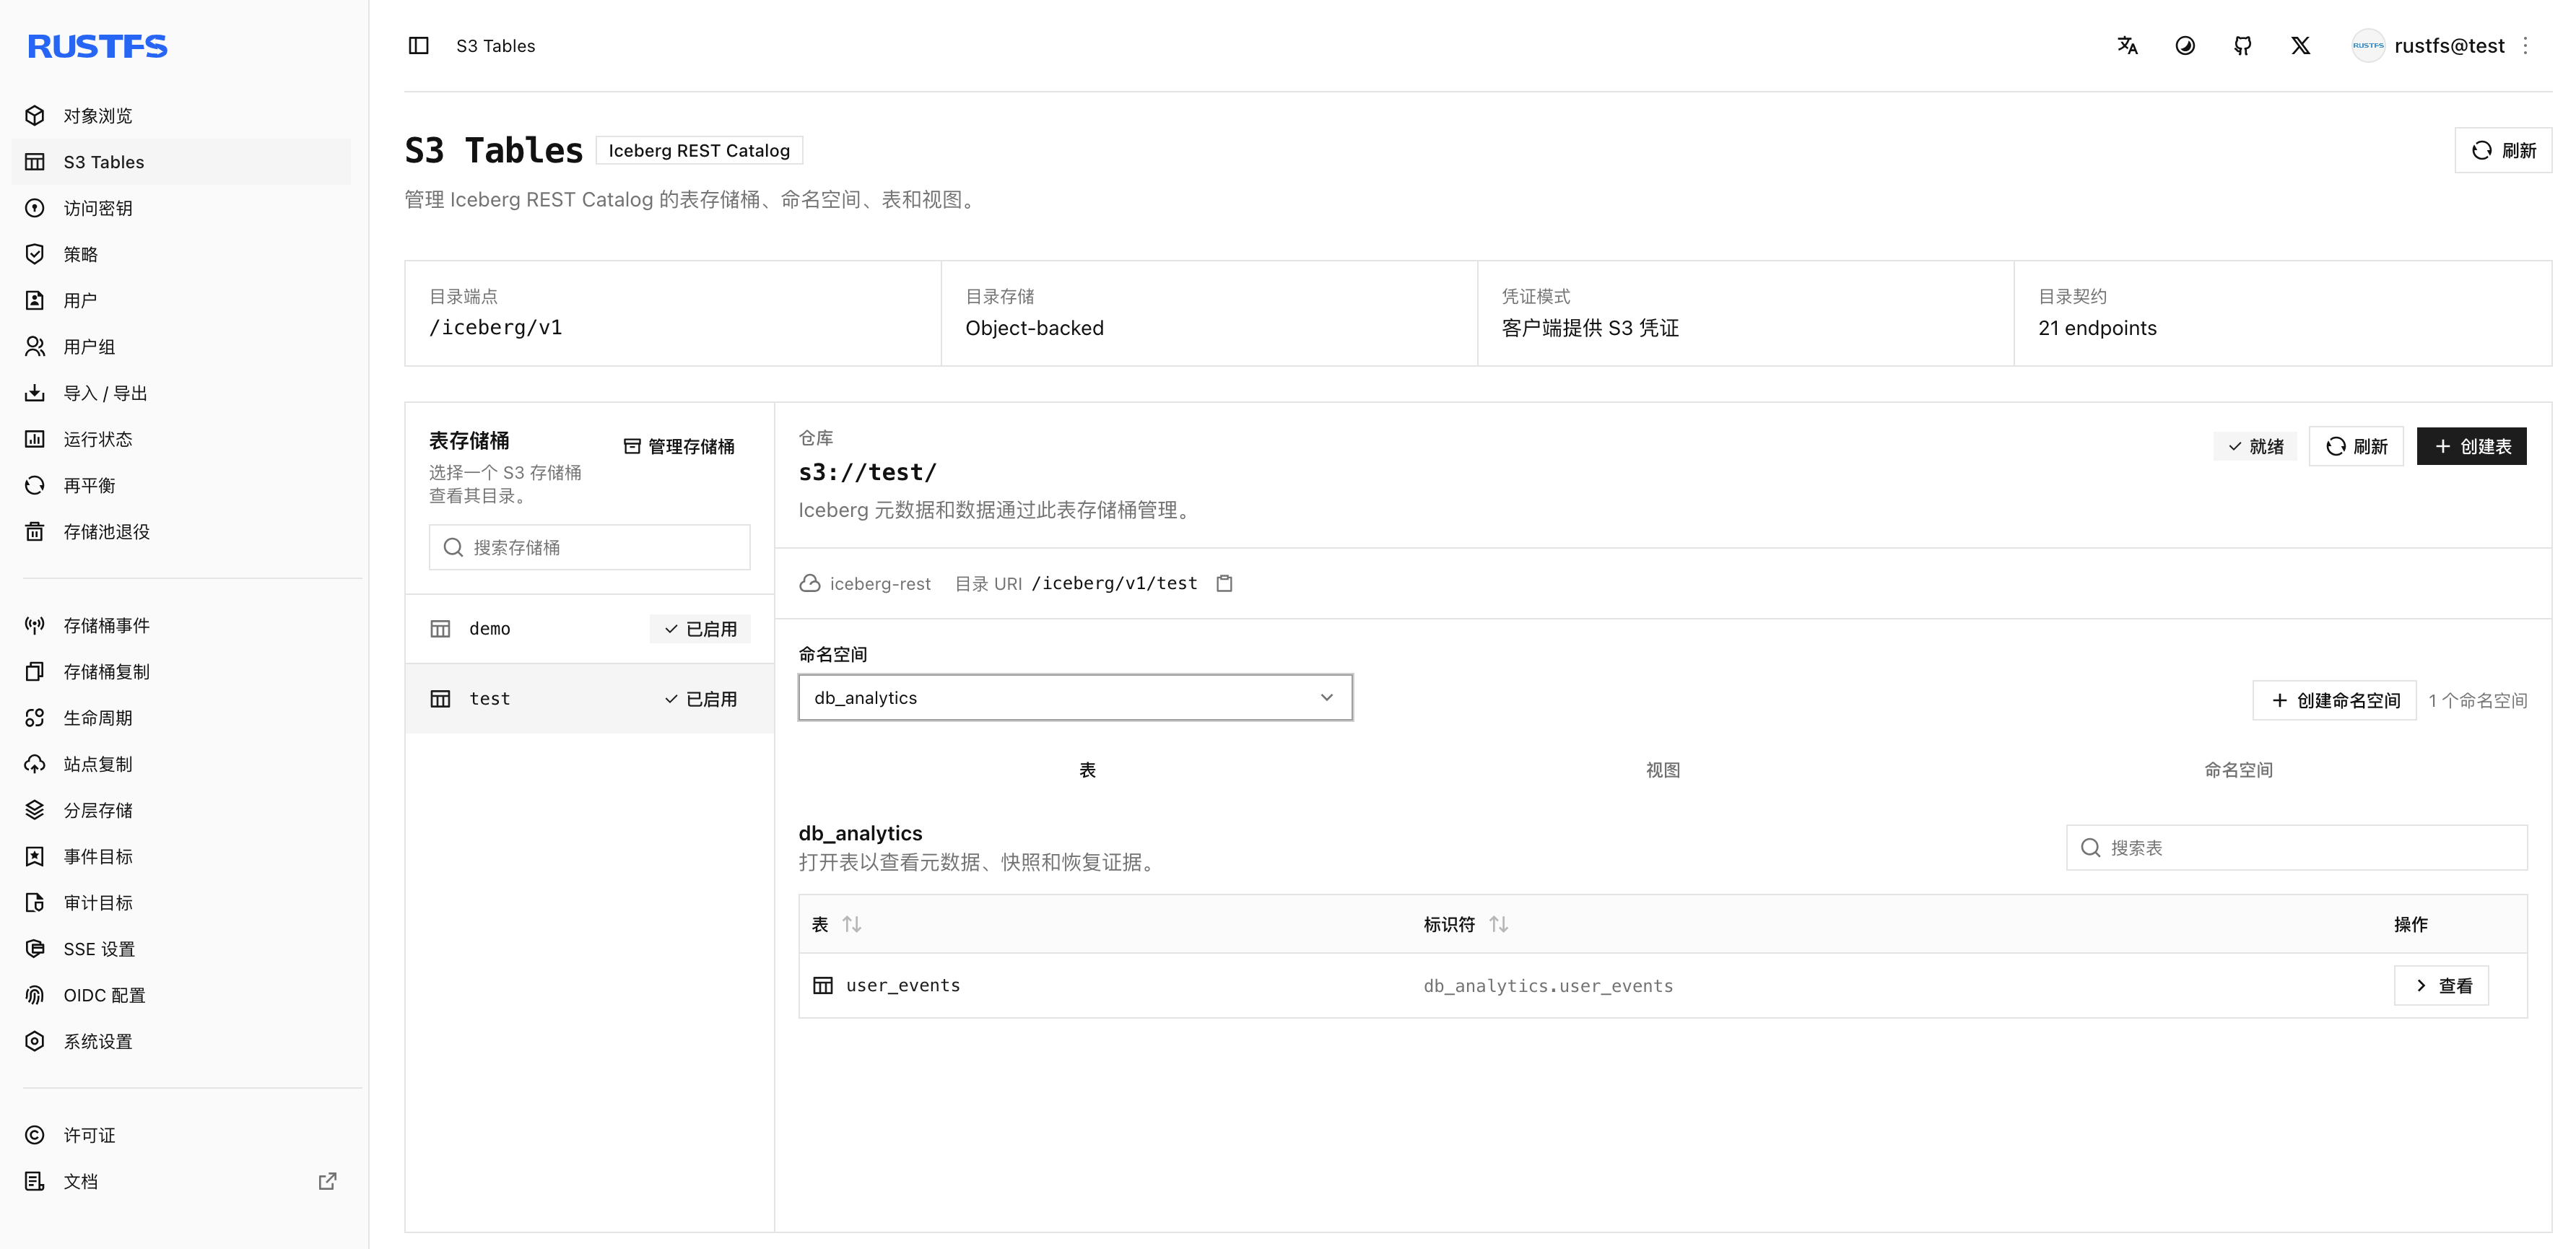2576x1249 pixels.
Task: Click the 许可证 copyright icon
Action: tap(35, 1135)
